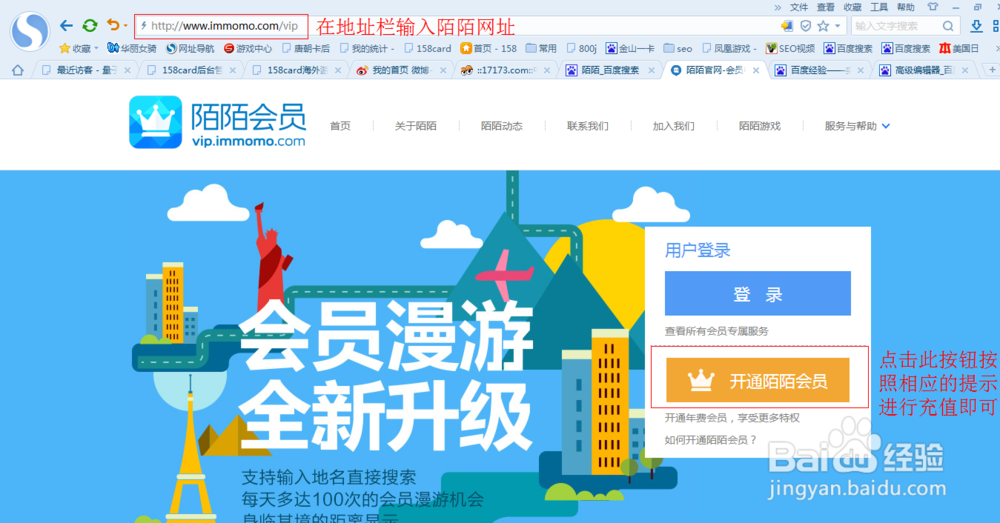The height and width of the screenshot is (523, 1000).
Task: Click the 如何开通陌陌会员？ link
Action: click(x=710, y=440)
